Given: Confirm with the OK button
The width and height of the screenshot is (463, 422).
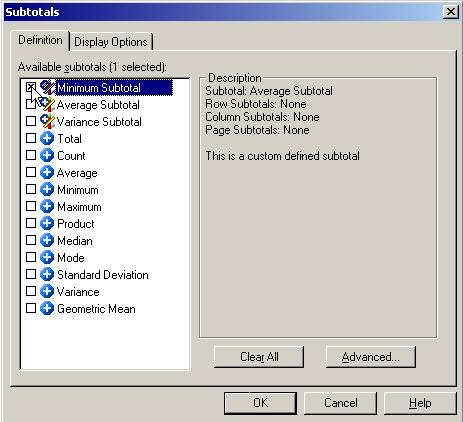Looking at the screenshot, I should [x=260, y=403].
